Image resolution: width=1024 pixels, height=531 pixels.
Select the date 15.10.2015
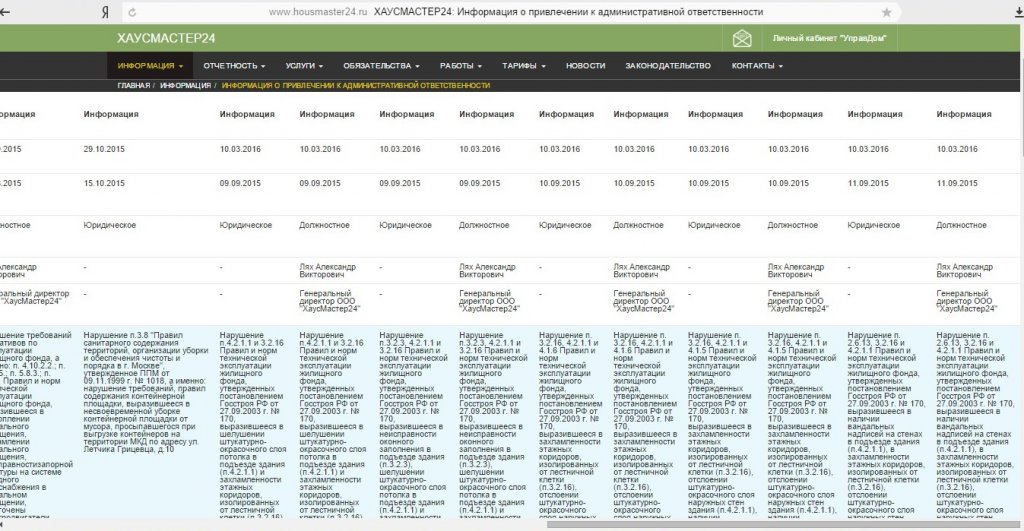[104, 184]
